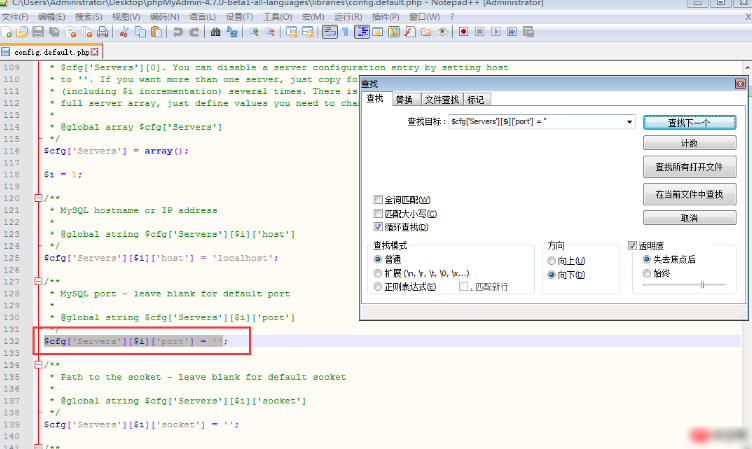The height and width of the screenshot is (449, 752).
Task: Toggle synchronized vertical scrolling icon
Action: (292, 32)
